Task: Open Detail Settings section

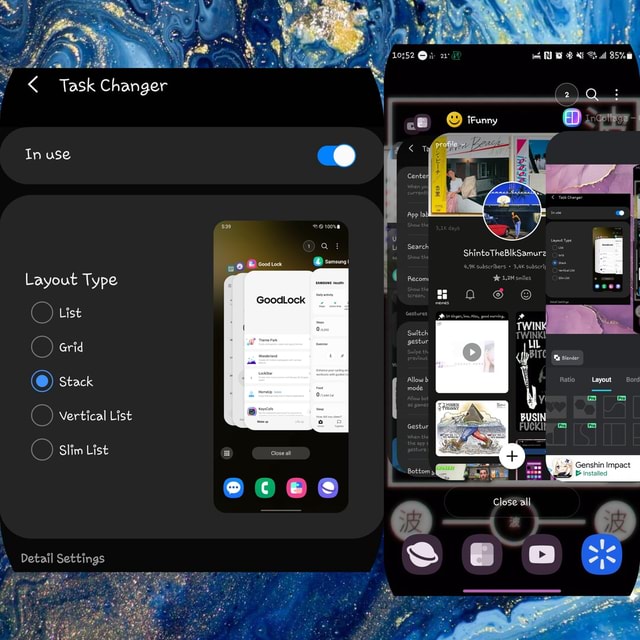Action: click(x=63, y=558)
